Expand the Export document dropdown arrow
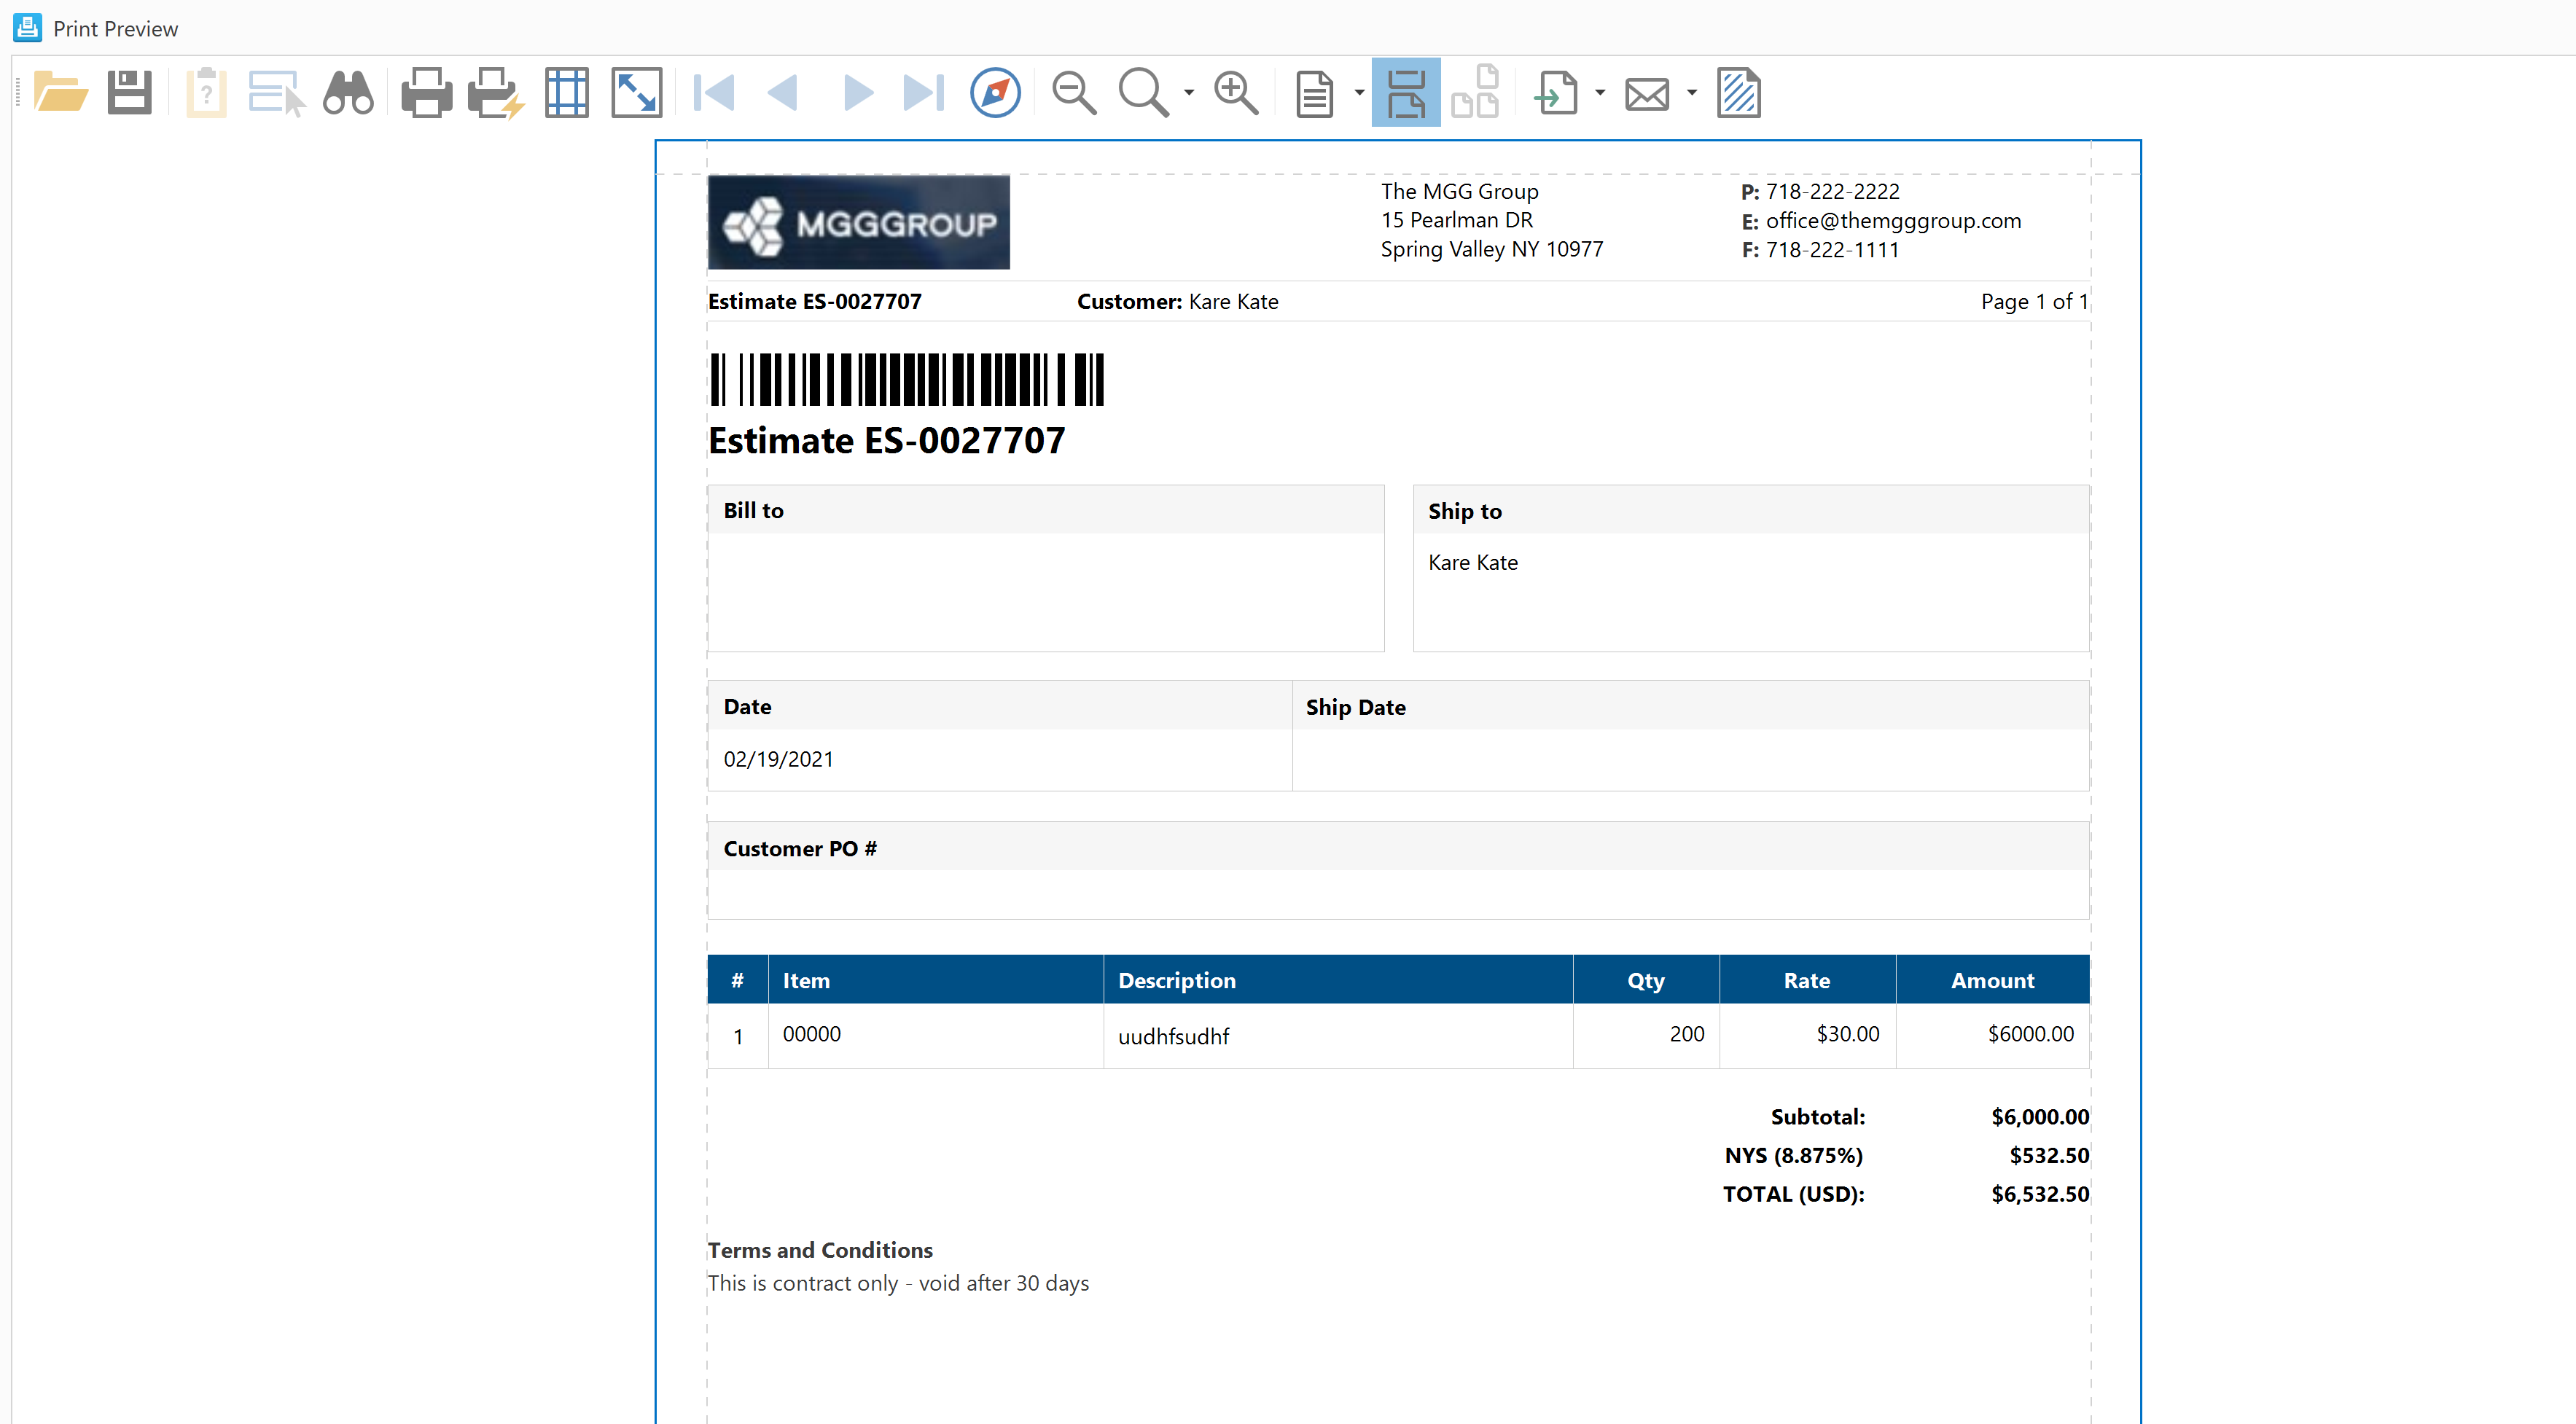Viewport: 2576px width, 1424px height. coord(1600,93)
